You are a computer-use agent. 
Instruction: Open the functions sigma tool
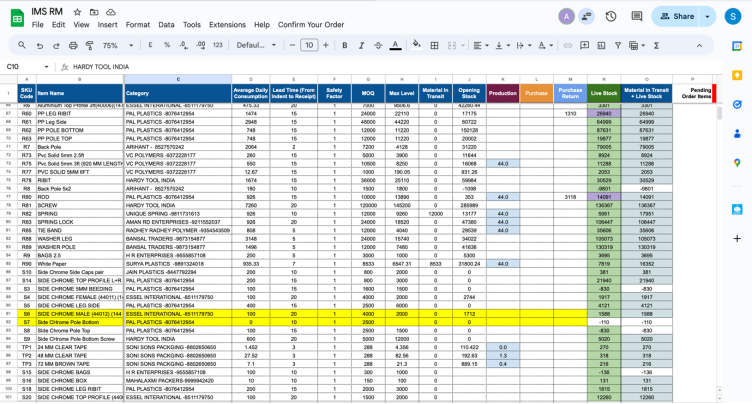(656, 46)
